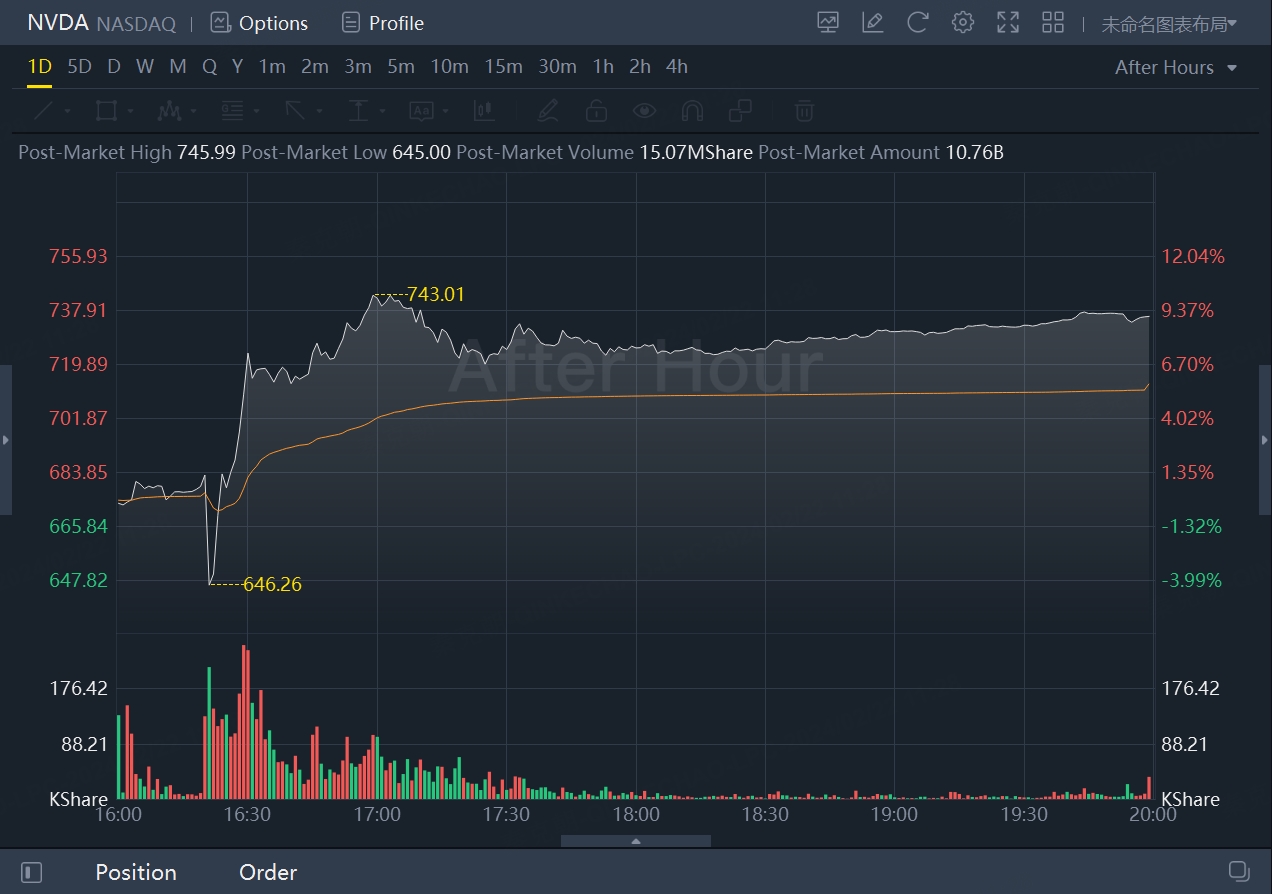This screenshot has width=1272, height=894.
Task: Open the rectangle tool dropdown arrow
Action: (130, 111)
